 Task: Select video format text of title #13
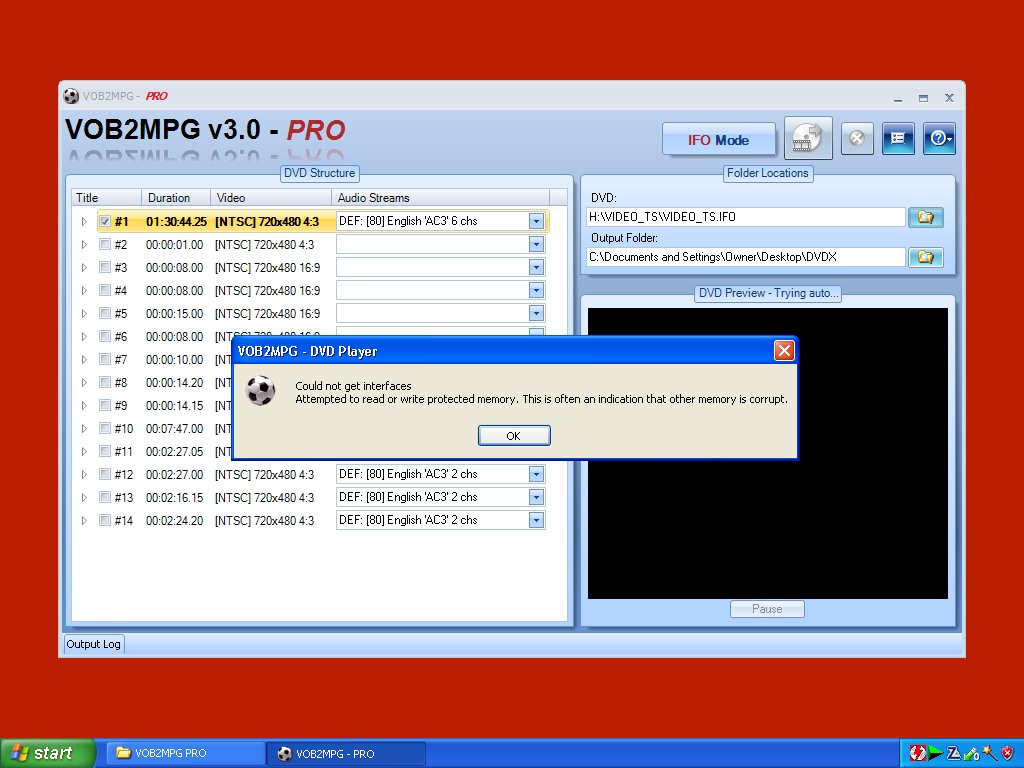click(x=264, y=498)
